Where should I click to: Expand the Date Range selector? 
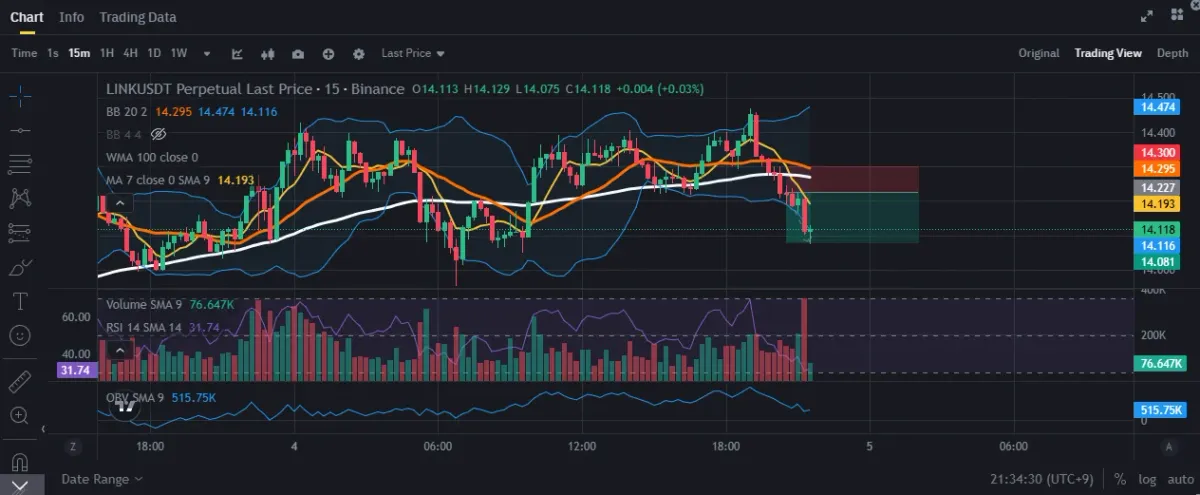[x=101, y=479]
